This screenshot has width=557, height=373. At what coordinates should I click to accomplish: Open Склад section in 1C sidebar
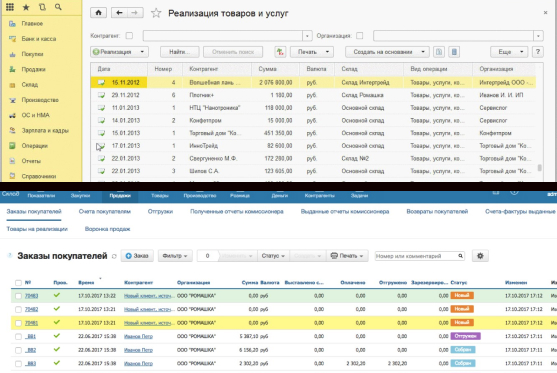[x=29, y=85]
